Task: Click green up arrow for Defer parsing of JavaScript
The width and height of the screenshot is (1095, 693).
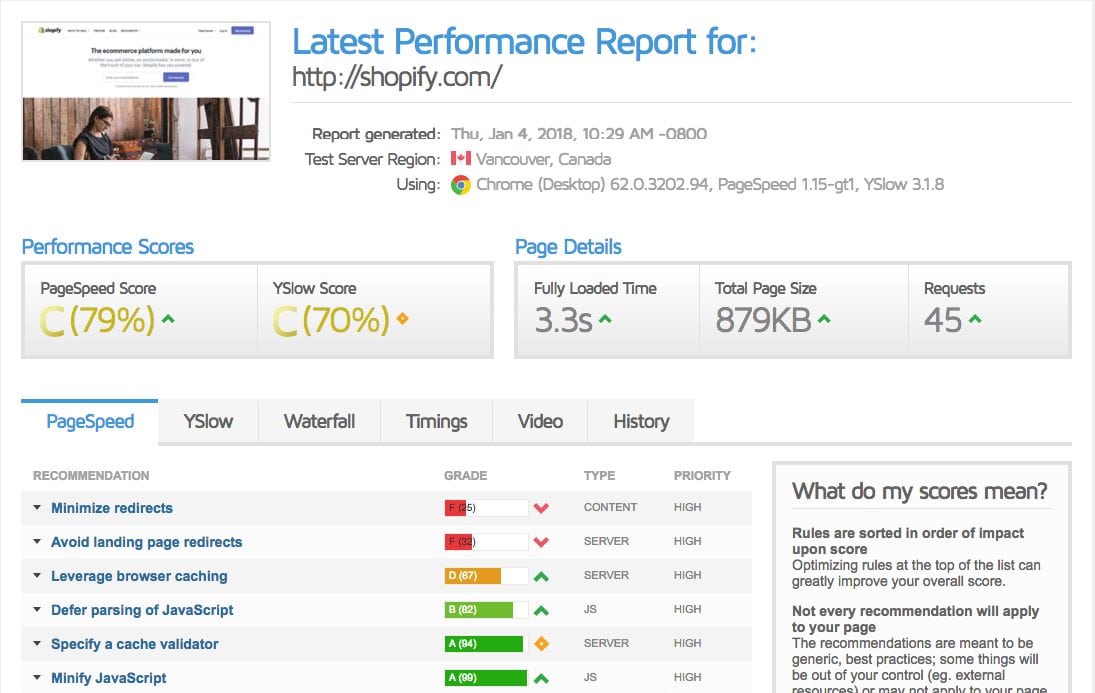Action: (541, 610)
